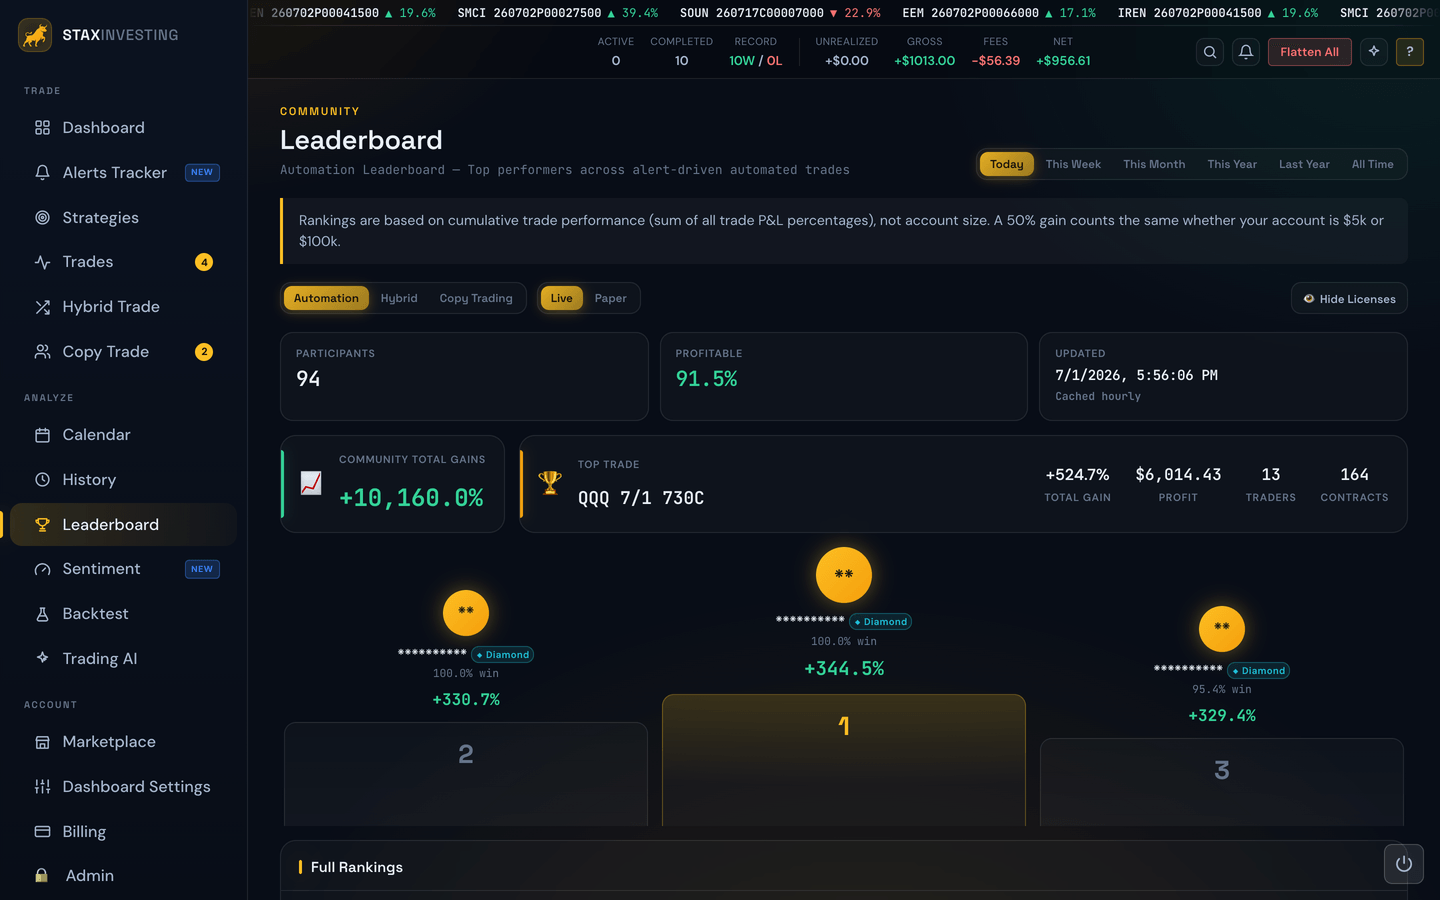Viewport: 1440px width, 900px height.
Task: Open Sentiment gauge icon
Action: coord(42,569)
